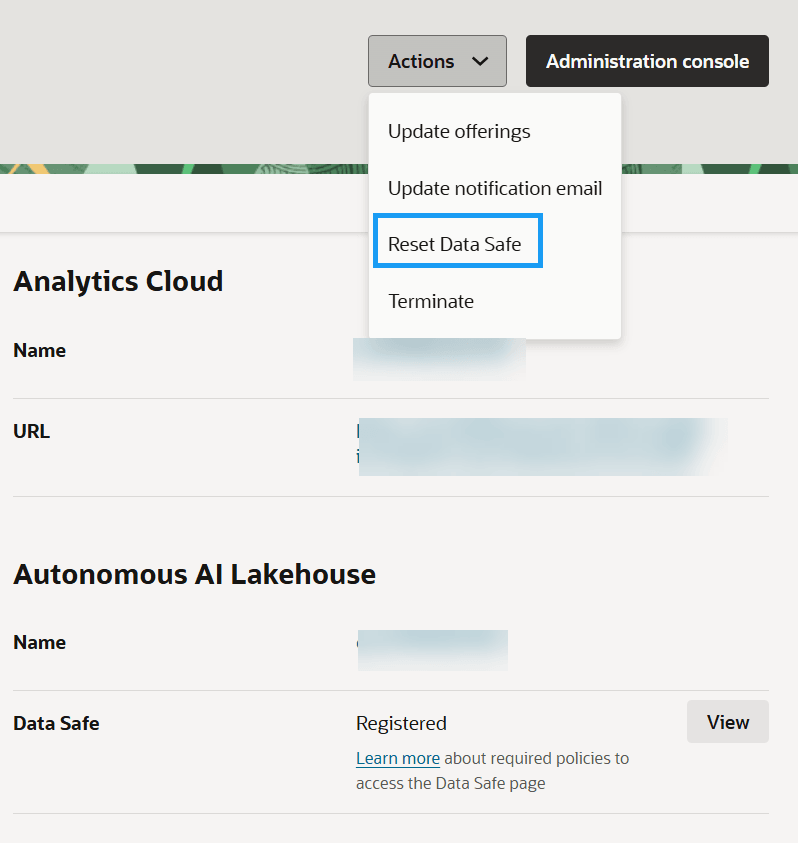Click the Data Safe row label
The height and width of the screenshot is (843, 798).
point(56,722)
